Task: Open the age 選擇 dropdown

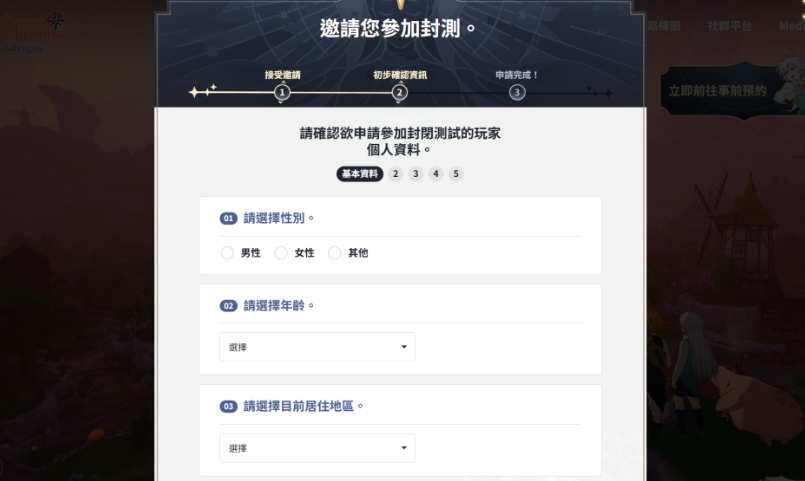Action: tap(317, 347)
